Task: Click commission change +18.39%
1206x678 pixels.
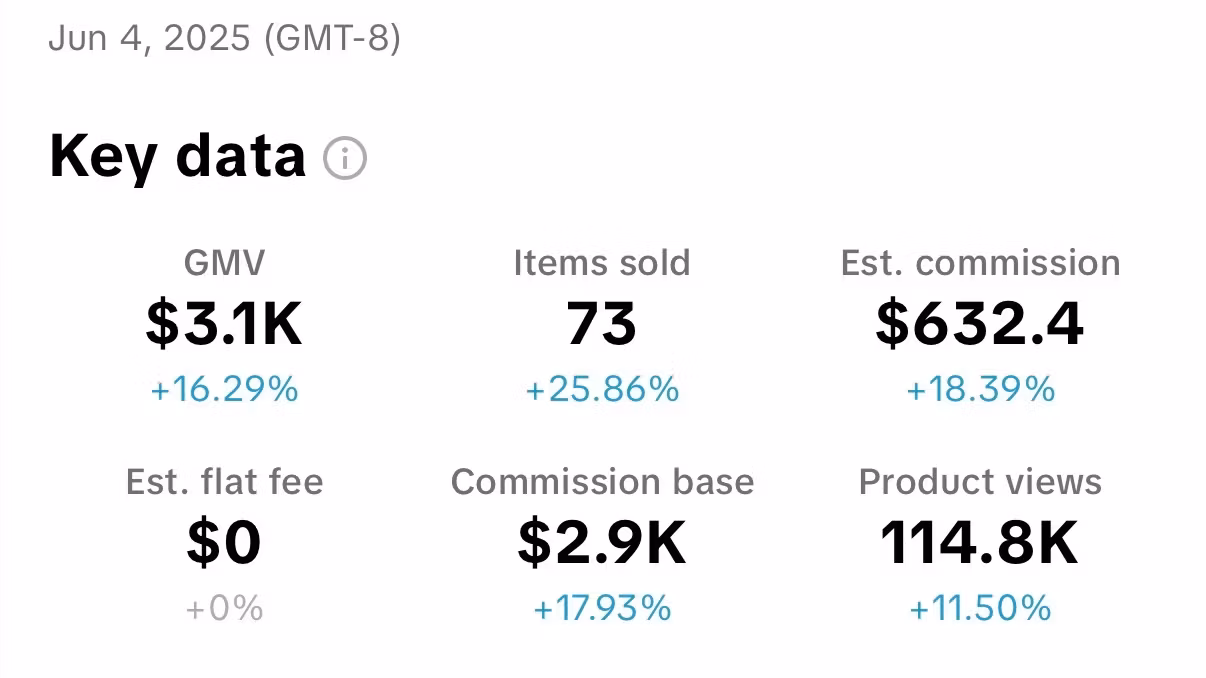Action: [980, 389]
